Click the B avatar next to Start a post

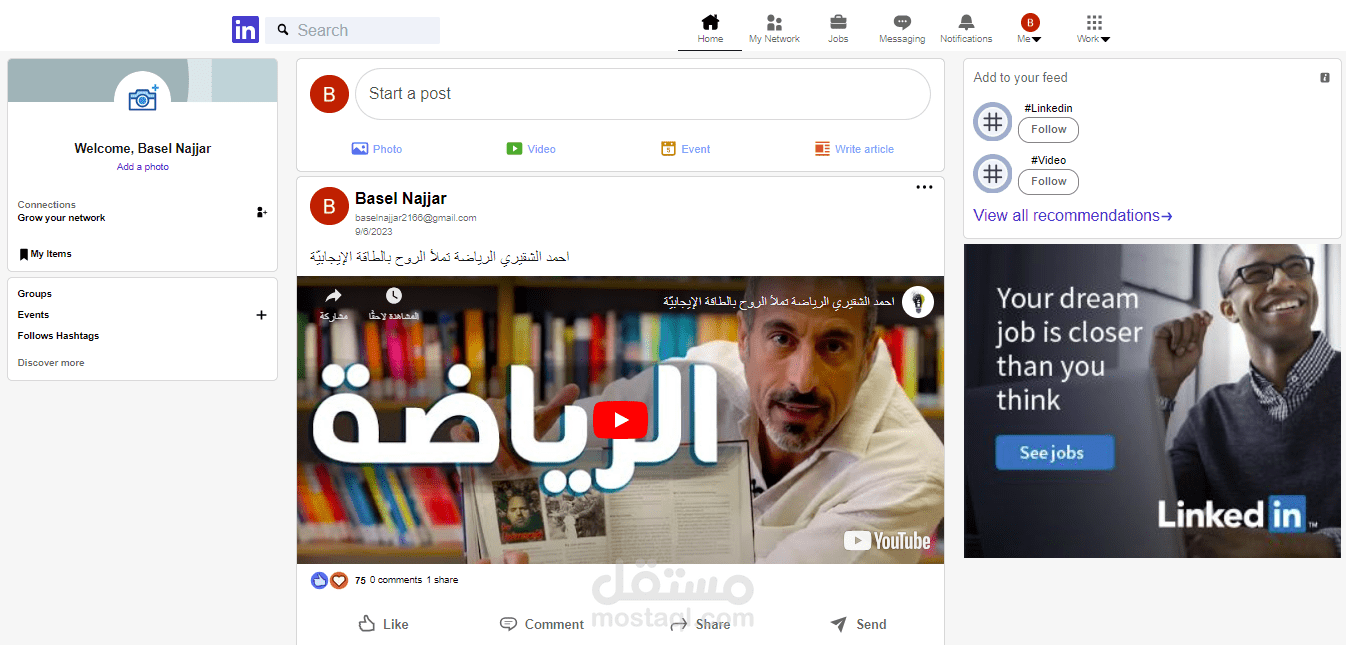click(x=329, y=94)
